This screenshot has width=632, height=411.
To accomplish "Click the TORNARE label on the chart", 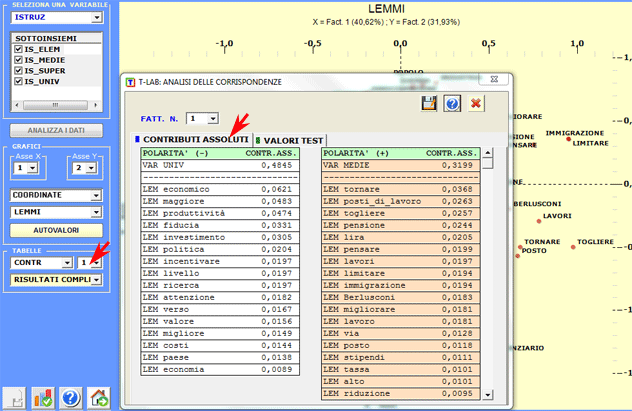I will [x=542, y=242].
